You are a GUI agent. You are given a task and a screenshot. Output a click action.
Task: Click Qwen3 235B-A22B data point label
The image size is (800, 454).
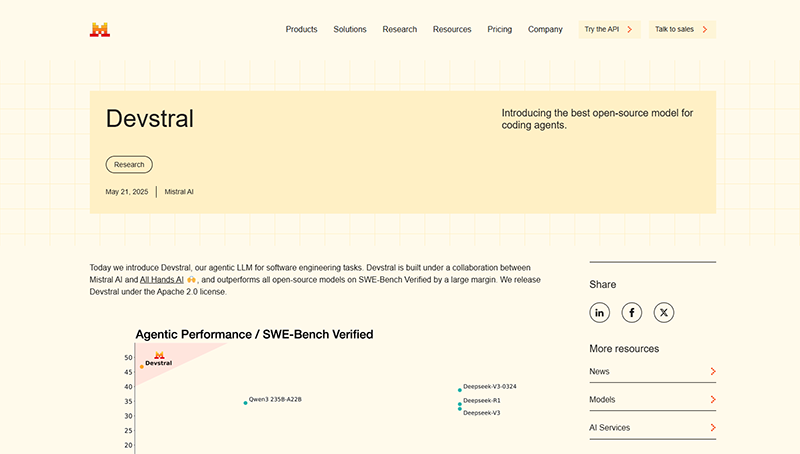[x=275, y=399]
